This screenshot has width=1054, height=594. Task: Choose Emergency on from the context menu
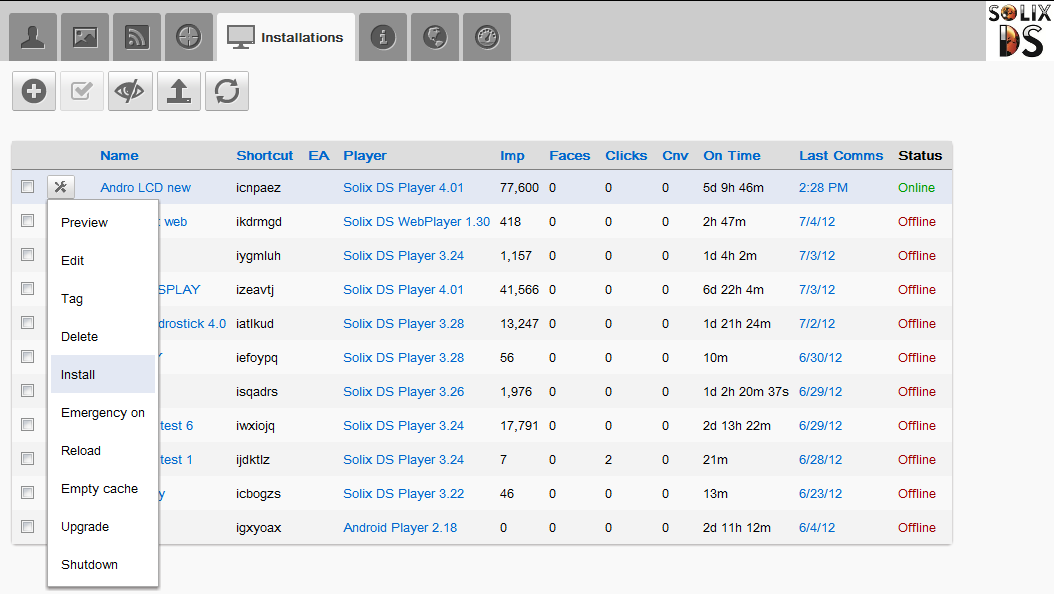(x=103, y=413)
